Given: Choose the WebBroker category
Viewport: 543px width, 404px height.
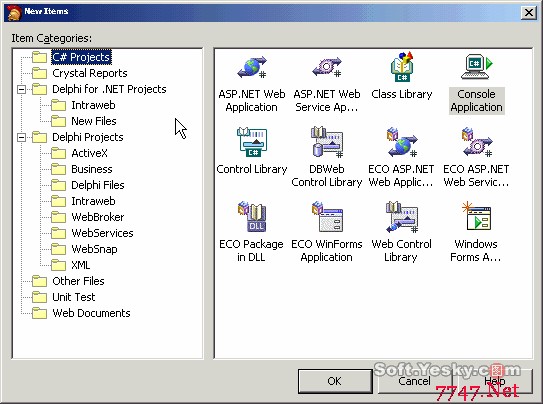Looking at the screenshot, I should click(x=98, y=217).
